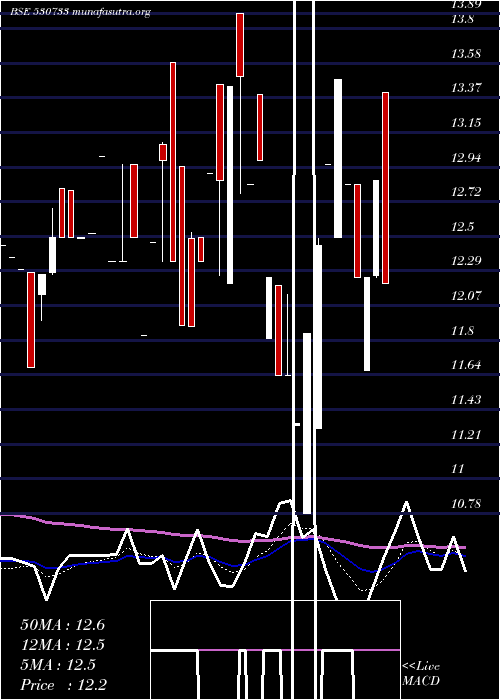Screen dimensions: 500x700
Task: Click the 5MA : 12.5 readout
Action: (x=58, y=665)
